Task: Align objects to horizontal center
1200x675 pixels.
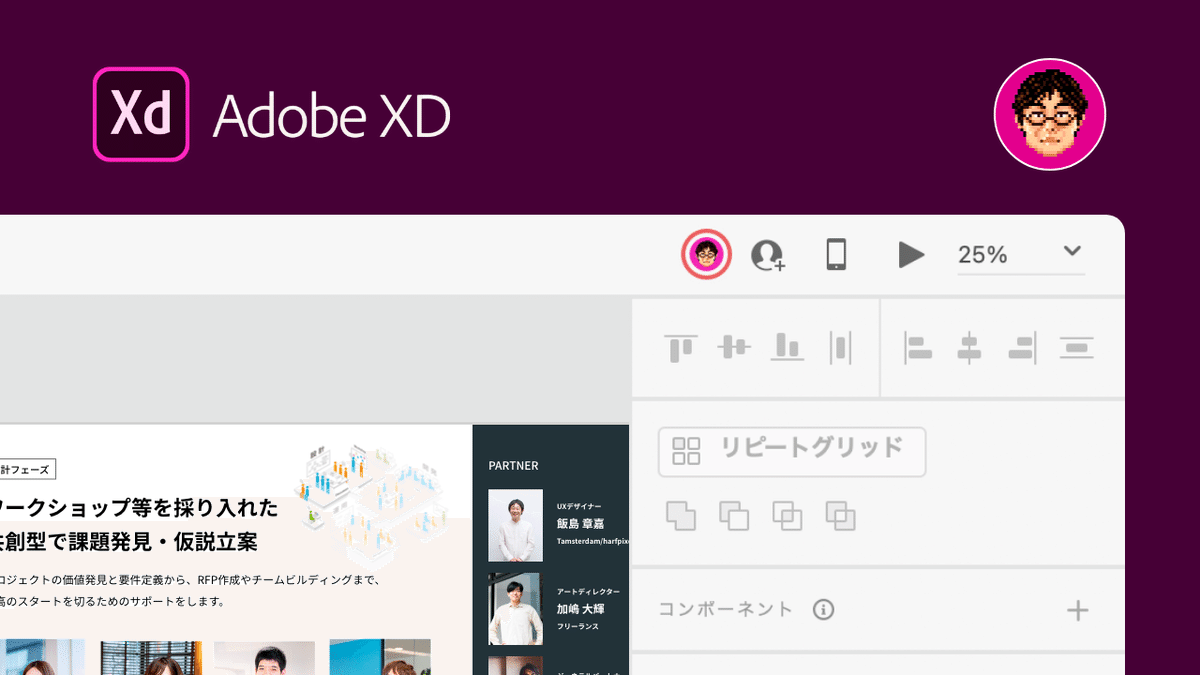Action: [x=969, y=348]
